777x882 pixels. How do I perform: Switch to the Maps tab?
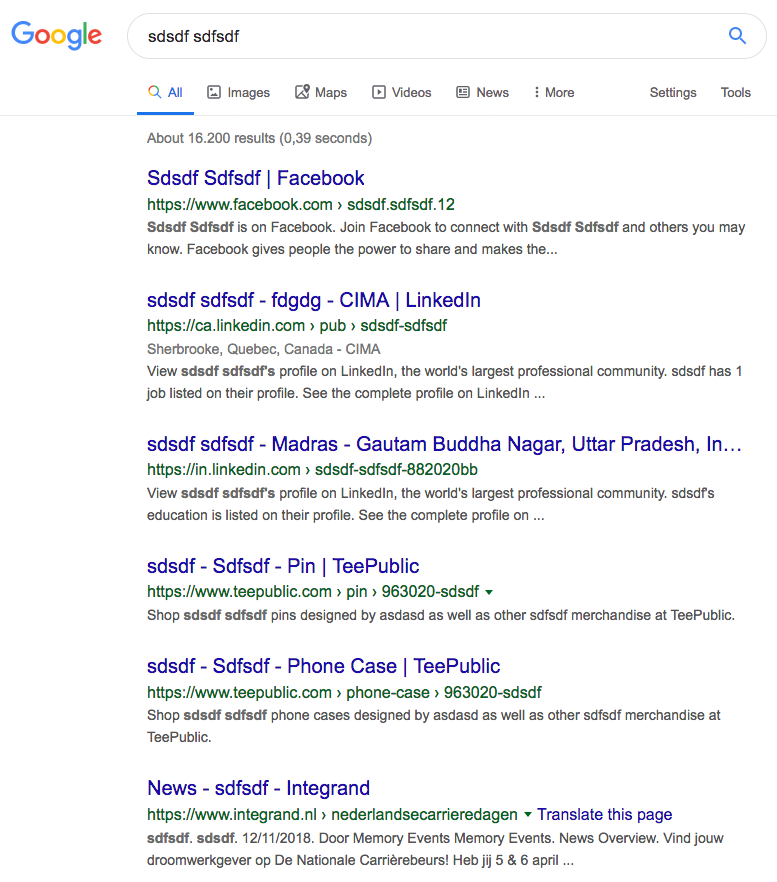(x=321, y=92)
